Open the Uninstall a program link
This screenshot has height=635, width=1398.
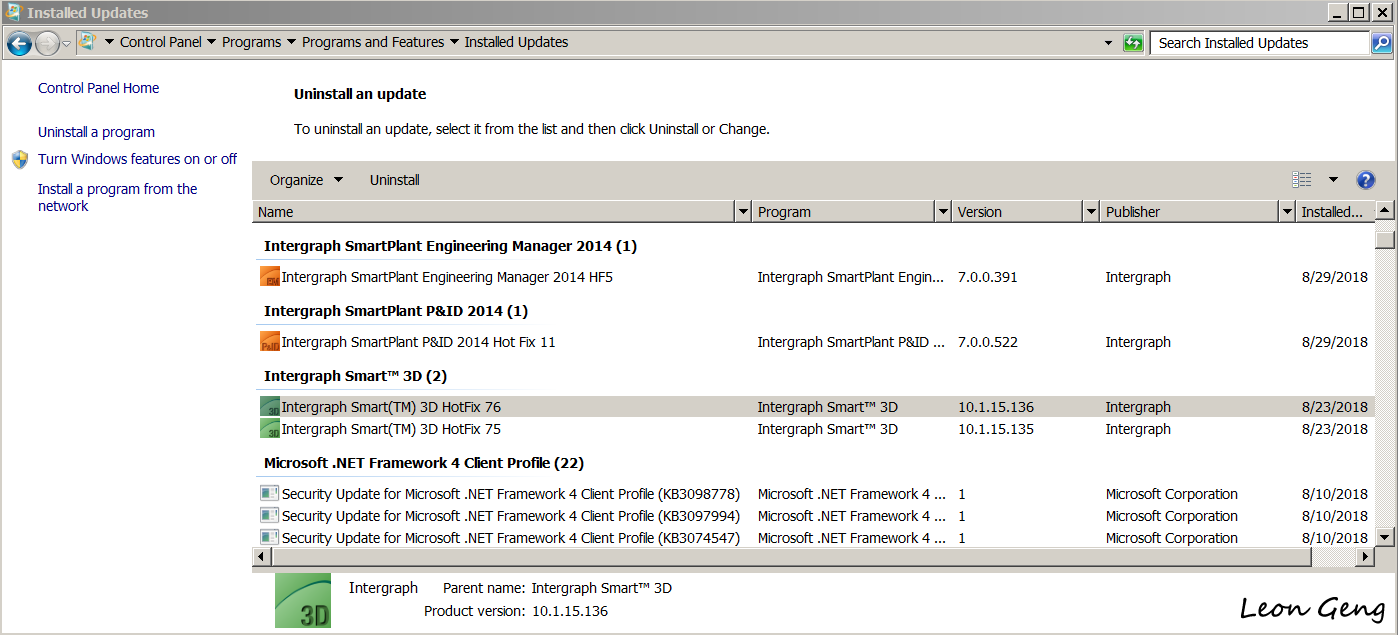(x=96, y=132)
